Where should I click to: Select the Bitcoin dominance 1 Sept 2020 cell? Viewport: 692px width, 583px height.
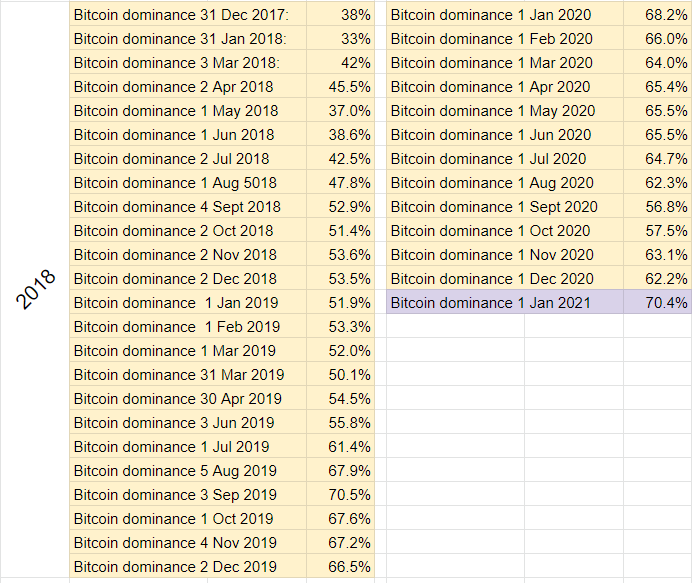tap(505, 207)
